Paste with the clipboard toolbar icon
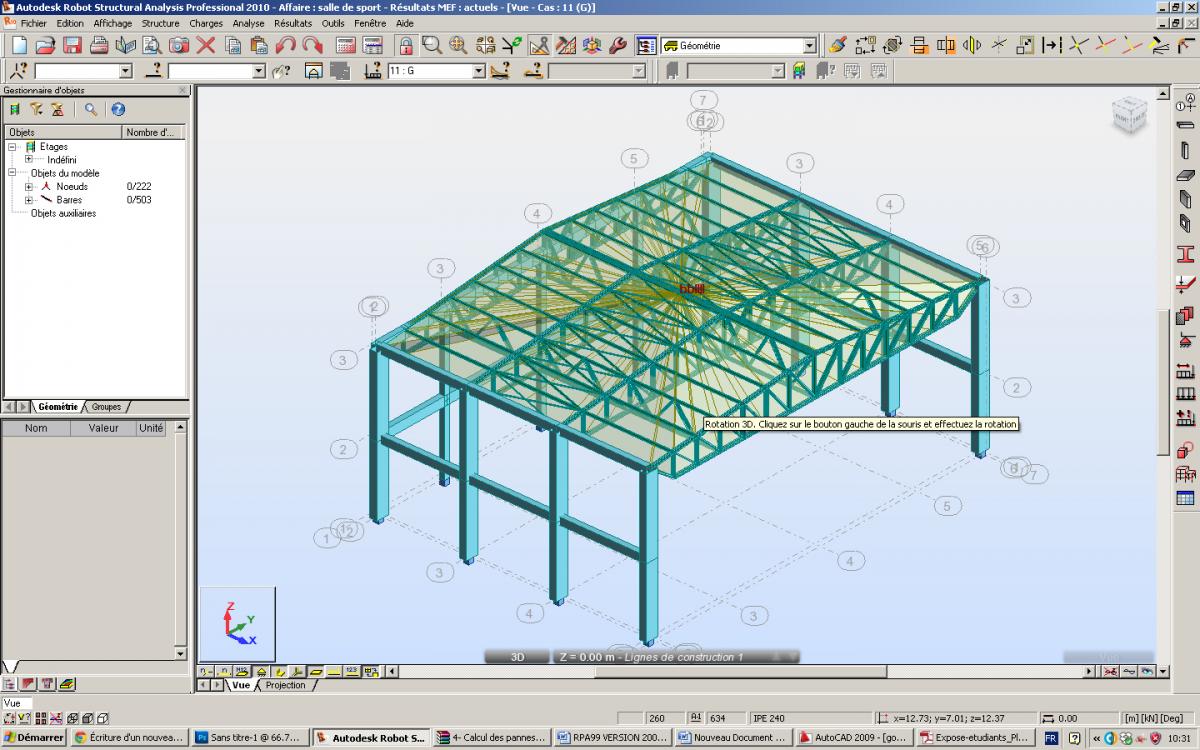 coord(259,45)
